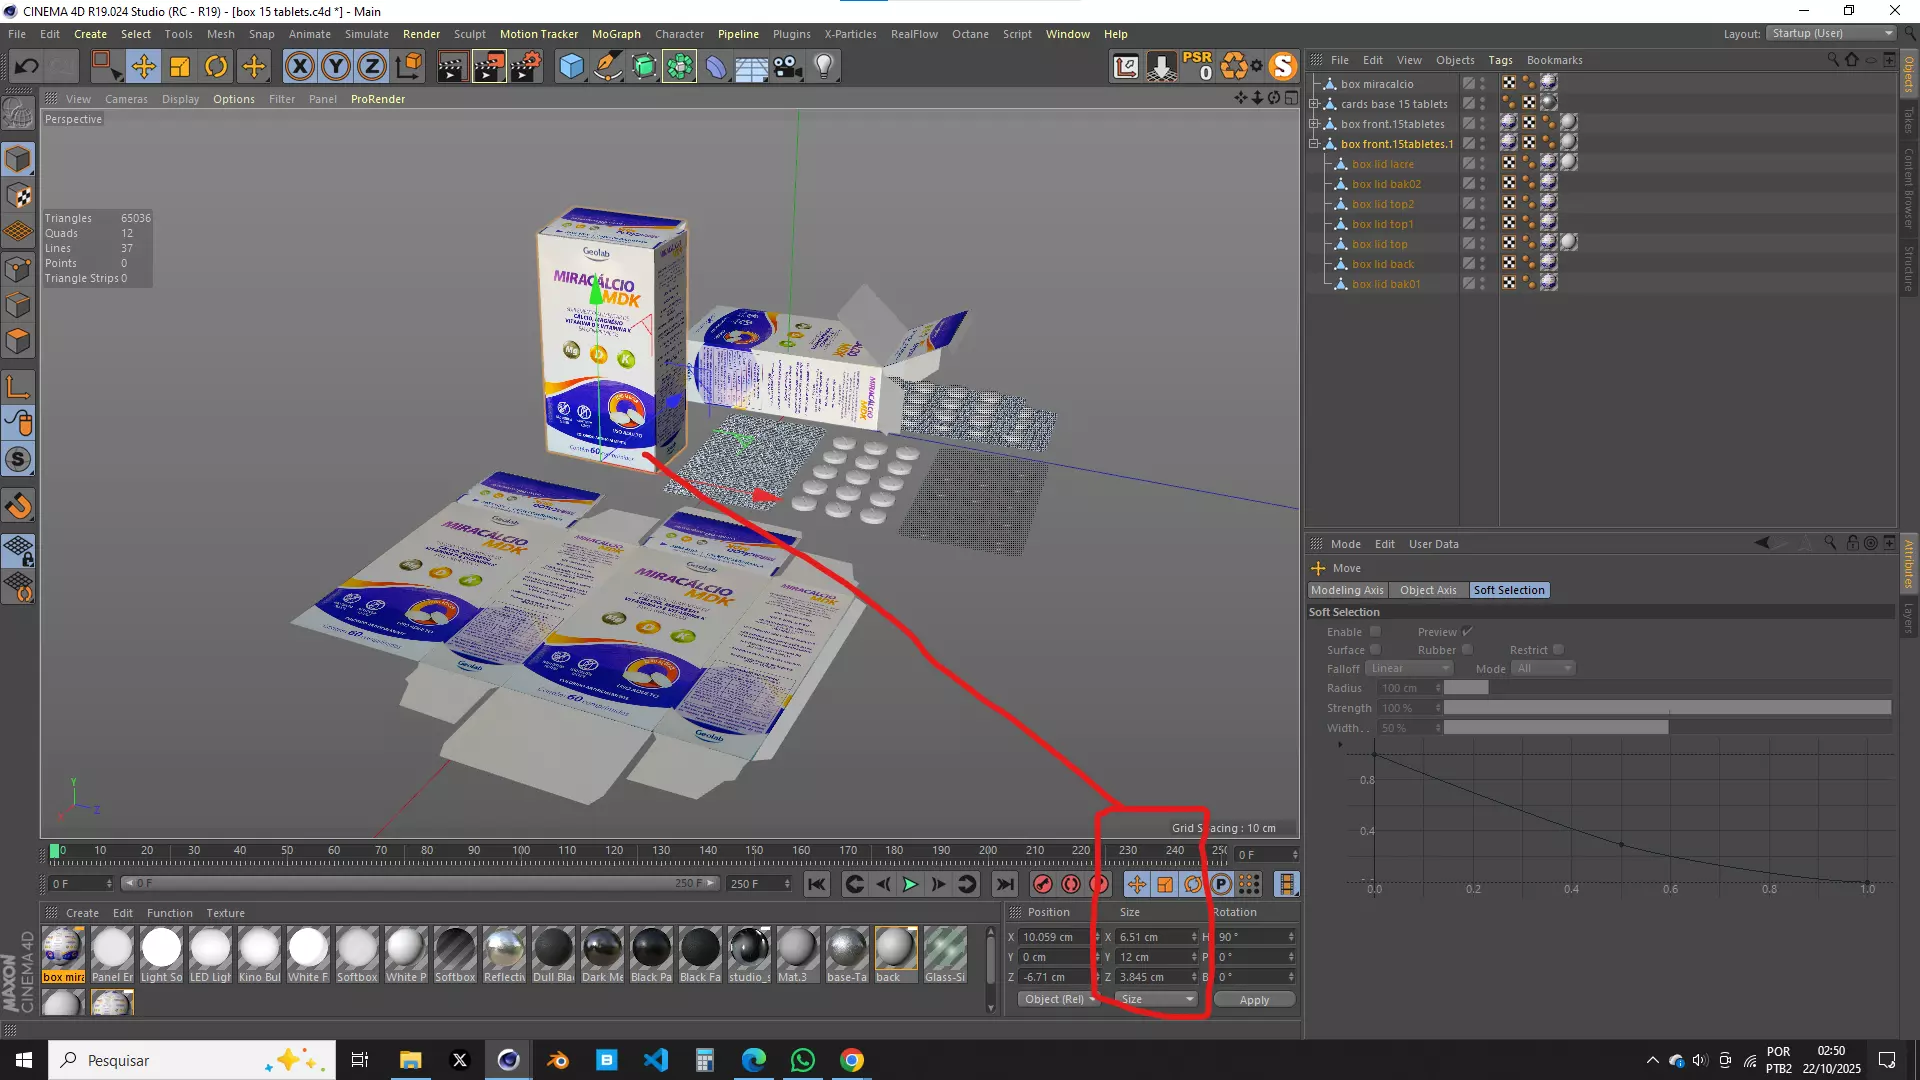This screenshot has width=1920, height=1080.
Task: Open the soft selection Mode All dropdown
Action: [1544, 668]
